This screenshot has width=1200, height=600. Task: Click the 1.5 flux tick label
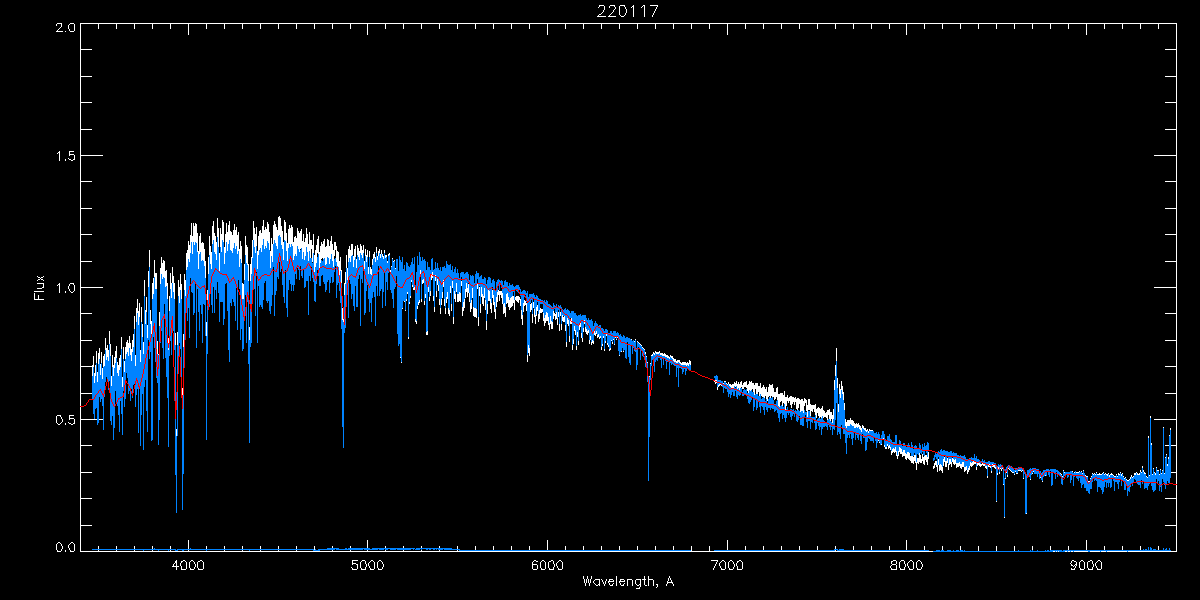pyautogui.click(x=66, y=156)
